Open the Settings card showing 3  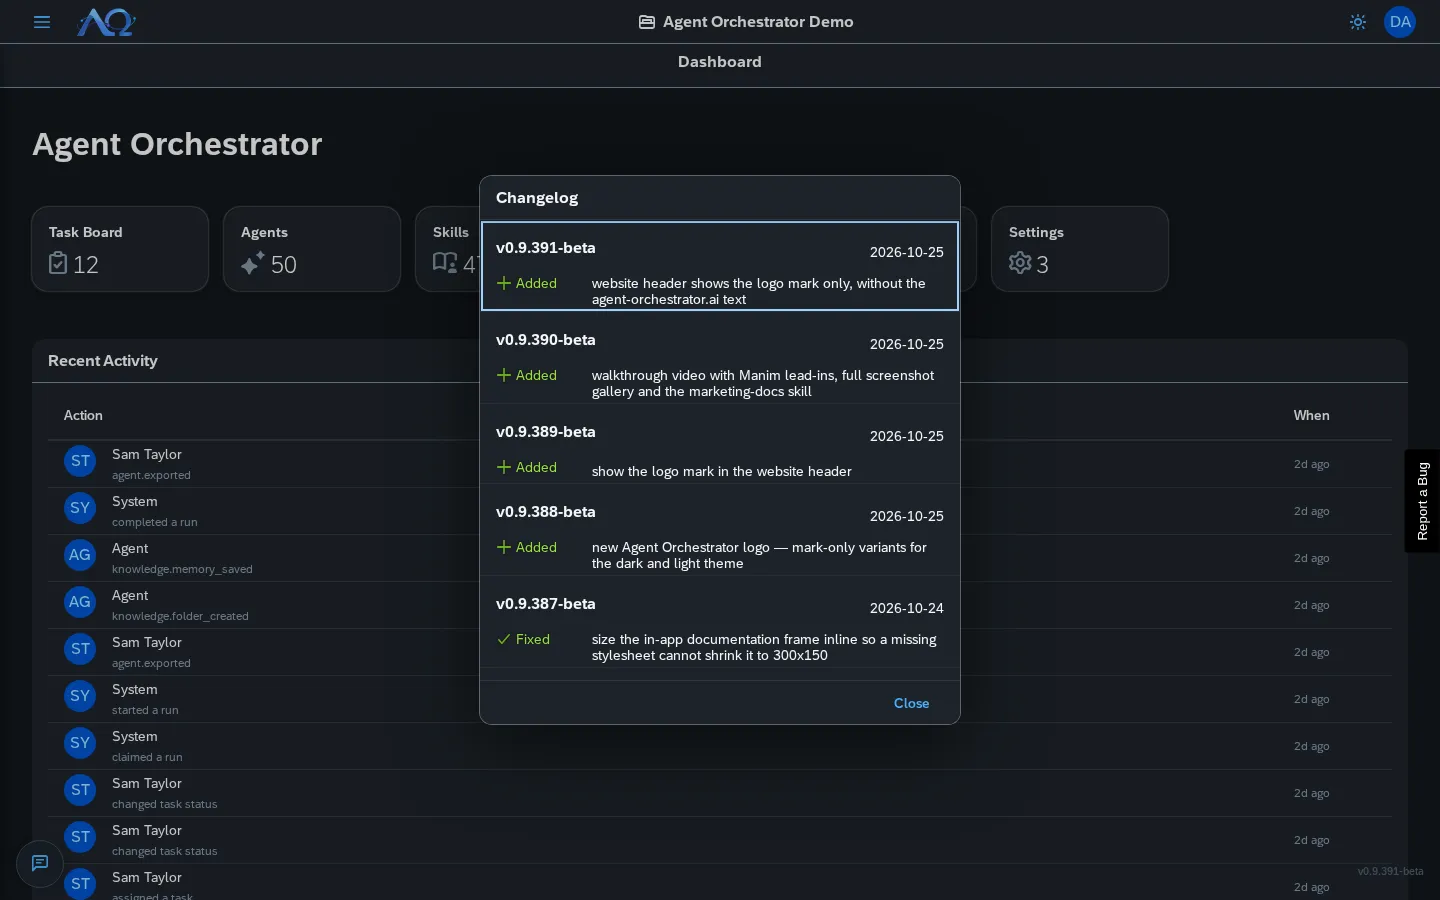tap(1080, 249)
